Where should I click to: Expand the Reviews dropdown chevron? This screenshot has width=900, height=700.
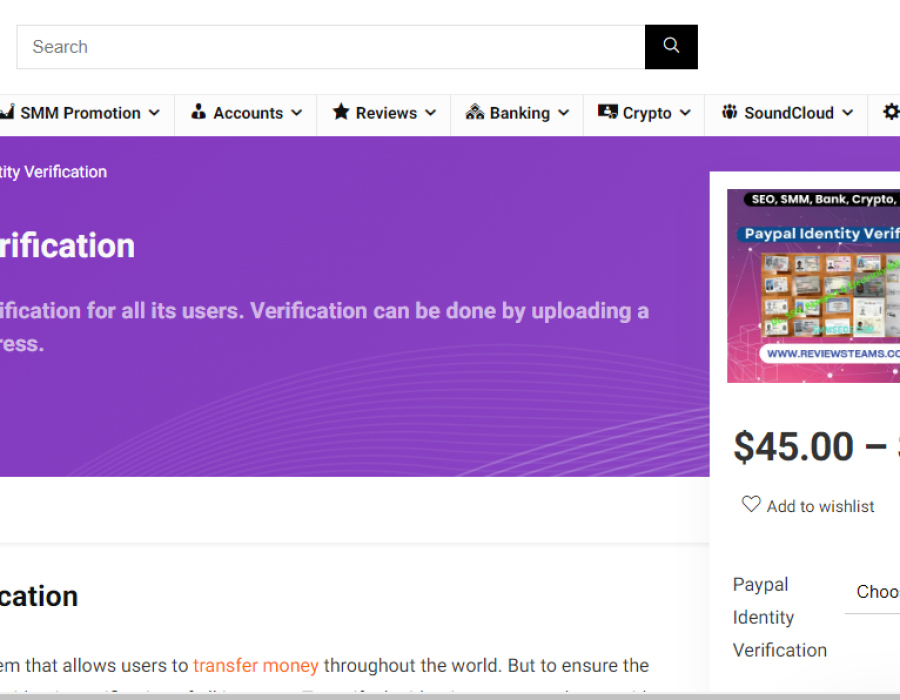430,113
